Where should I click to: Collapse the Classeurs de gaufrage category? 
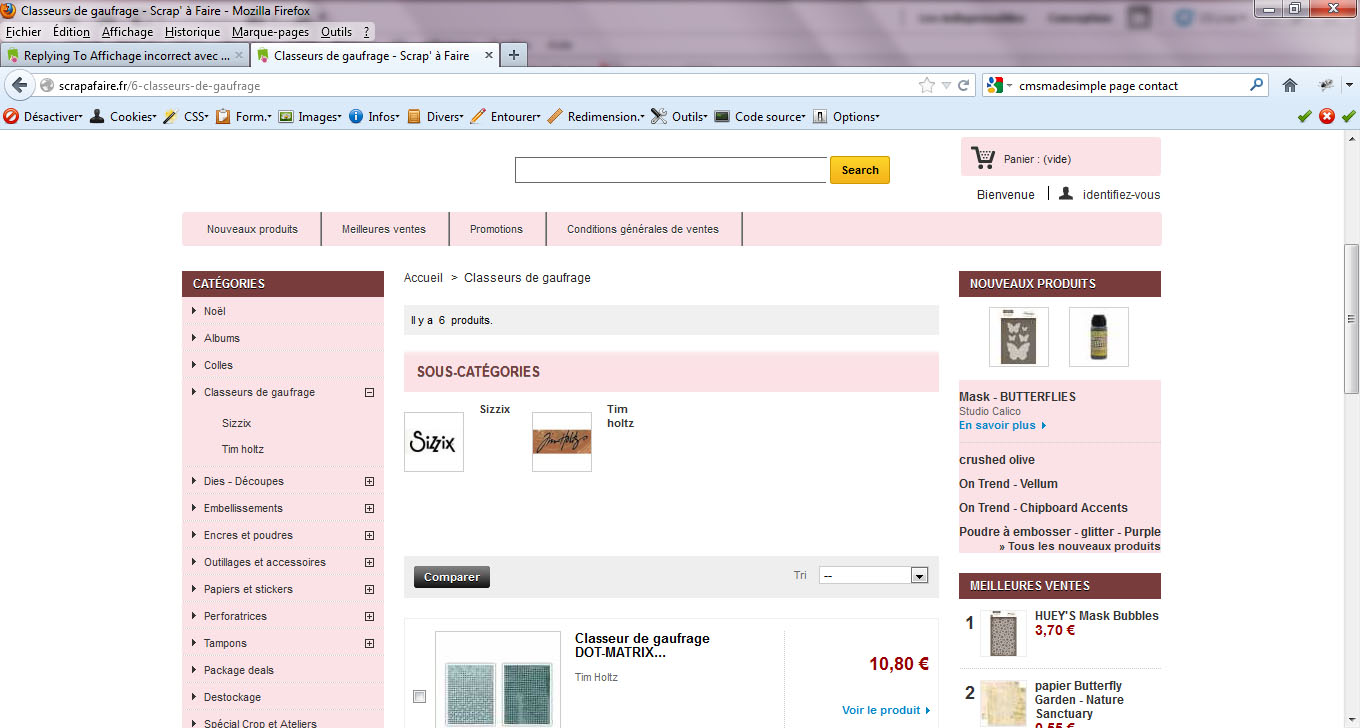click(x=369, y=393)
